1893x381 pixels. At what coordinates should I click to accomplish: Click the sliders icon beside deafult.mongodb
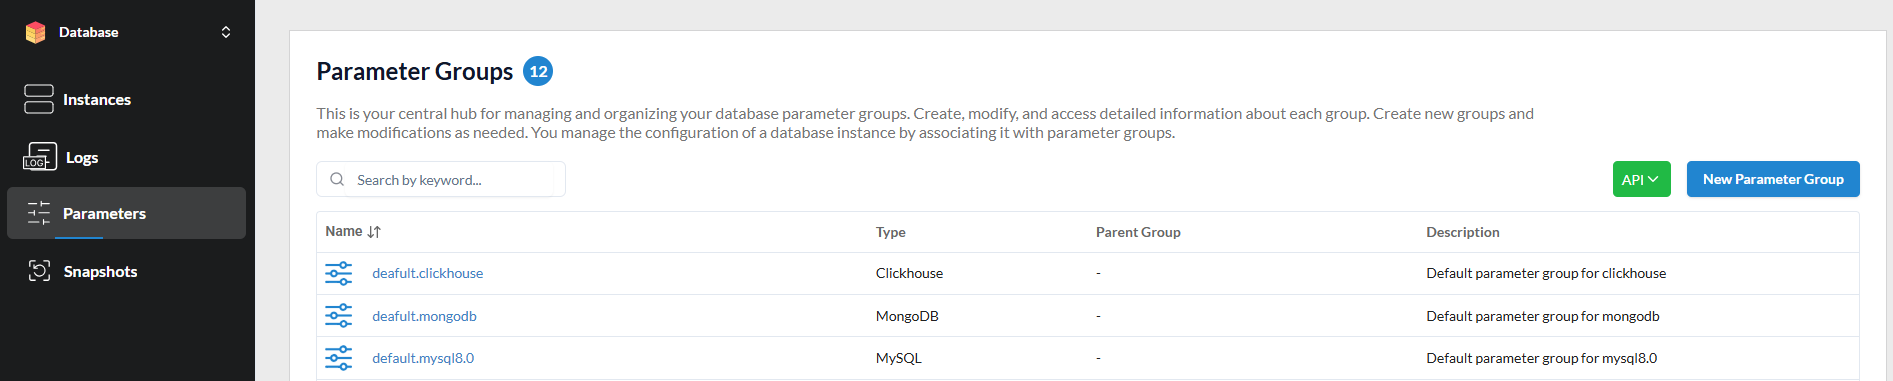[339, 316]
